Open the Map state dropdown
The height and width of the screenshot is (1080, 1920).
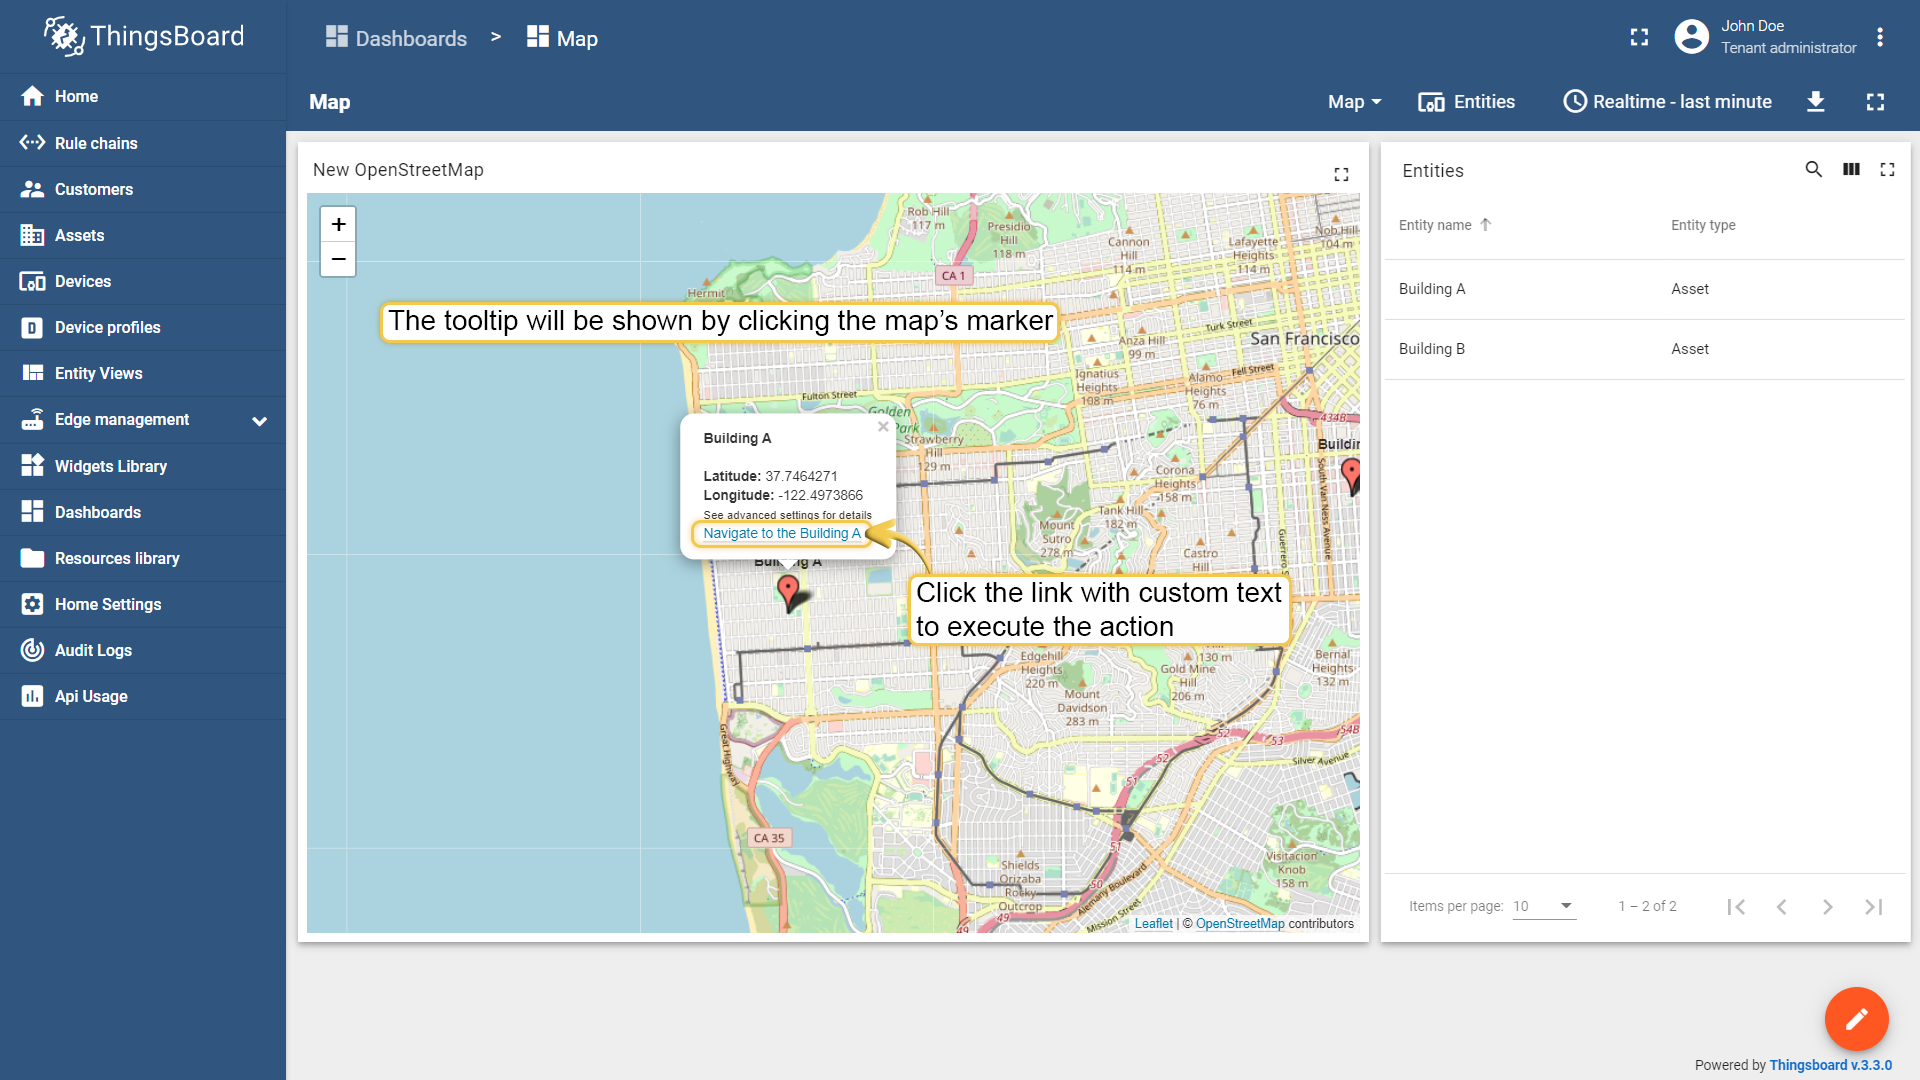[1354, 102]
